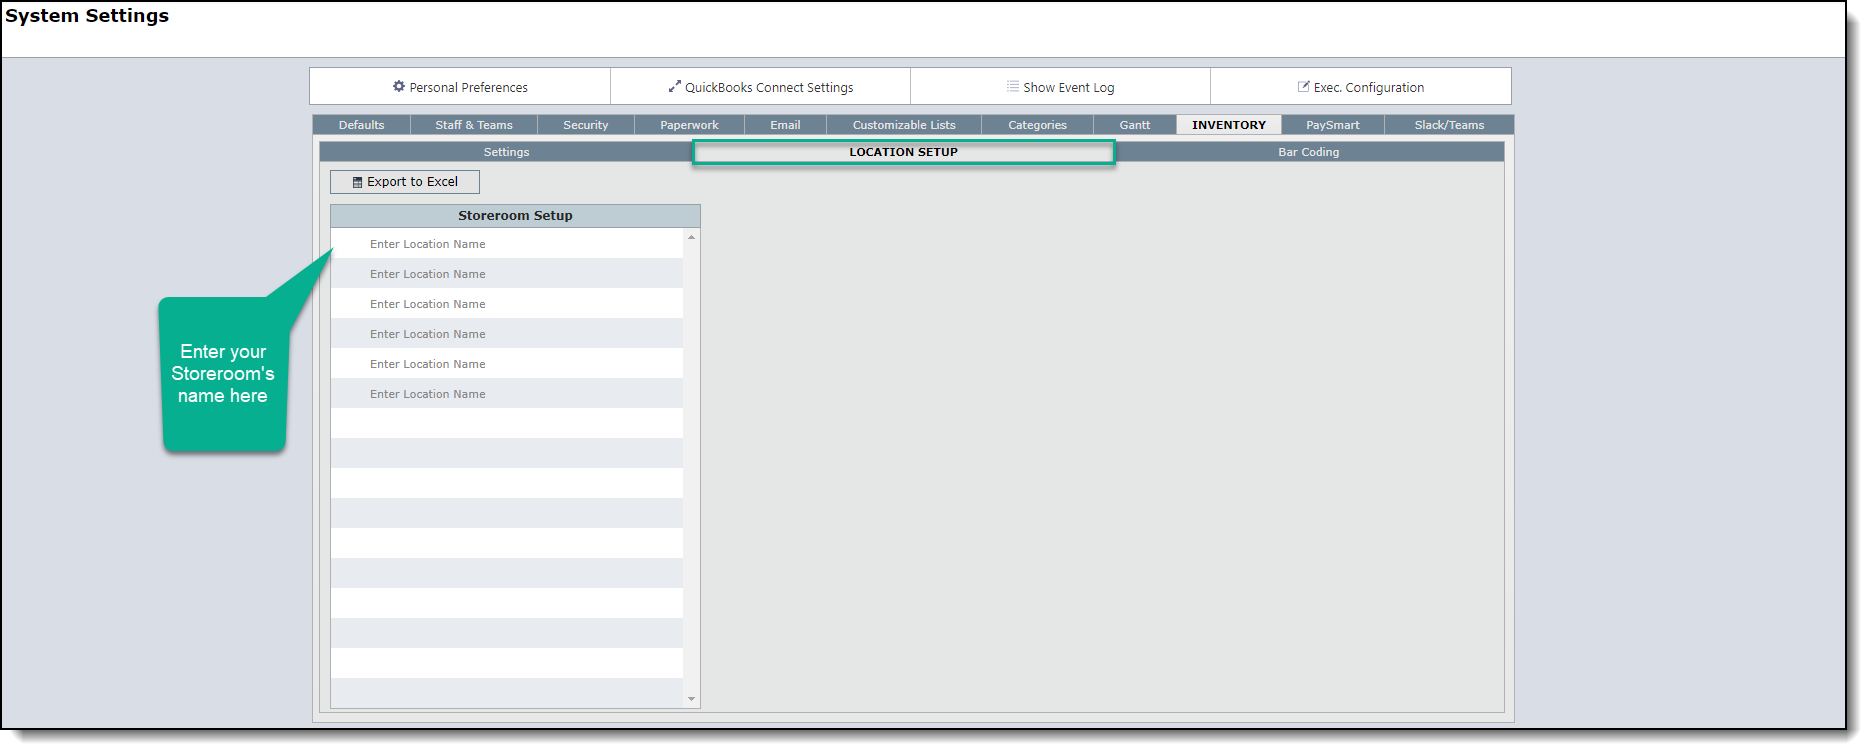Open the Customizable Lists tab

click(x=904, y=125)
